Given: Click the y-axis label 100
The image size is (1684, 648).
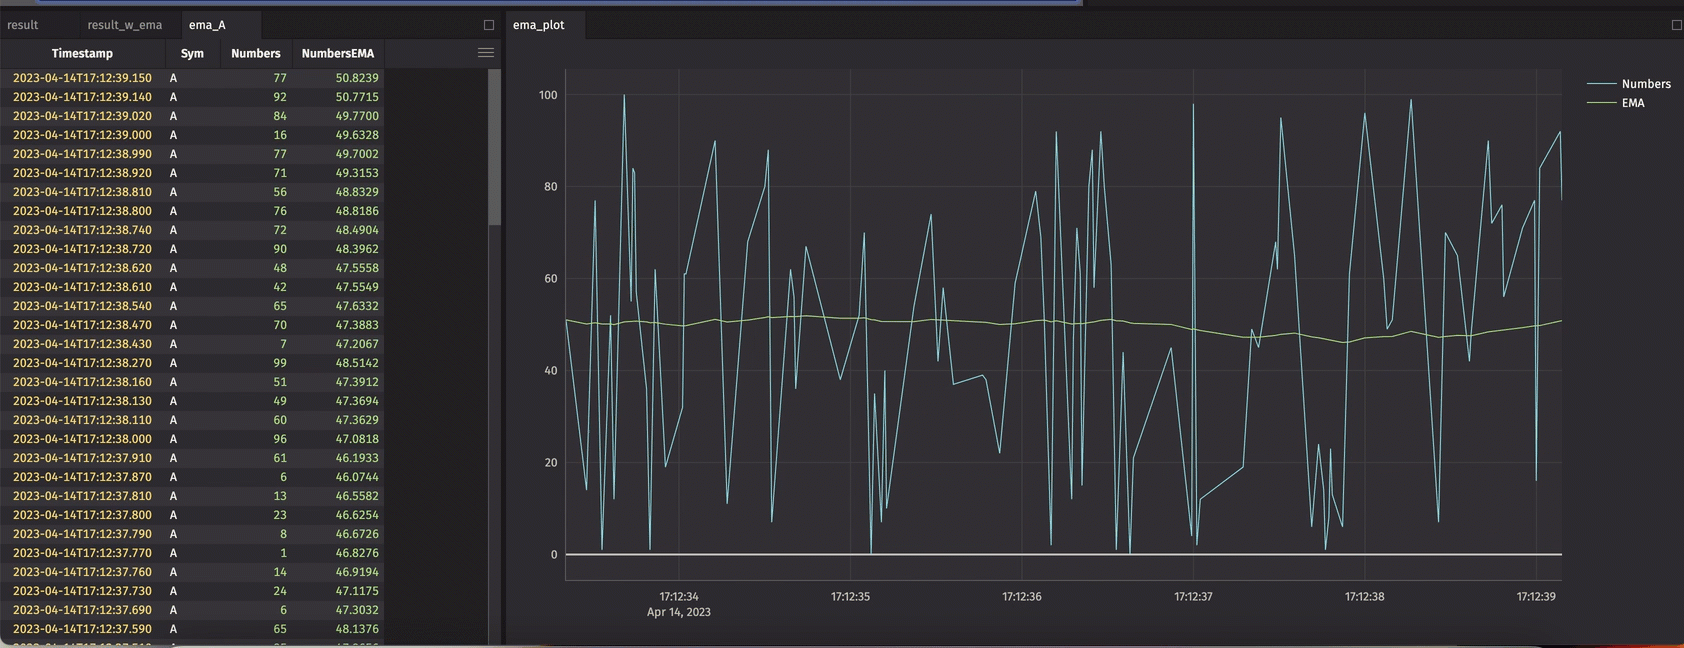Looking at the screenshot, I should (x=548, y=95).
